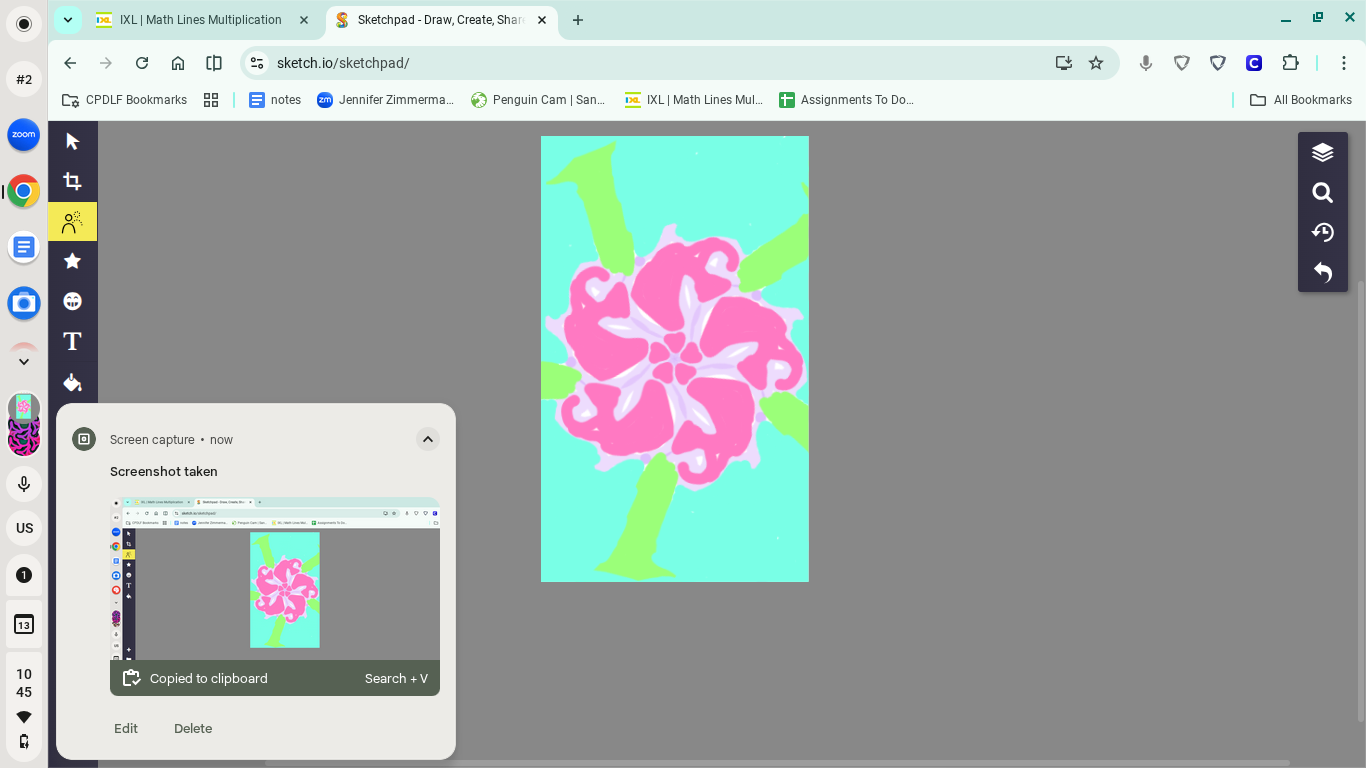Open All Bookmarks folder

(x=1301, y=100)
